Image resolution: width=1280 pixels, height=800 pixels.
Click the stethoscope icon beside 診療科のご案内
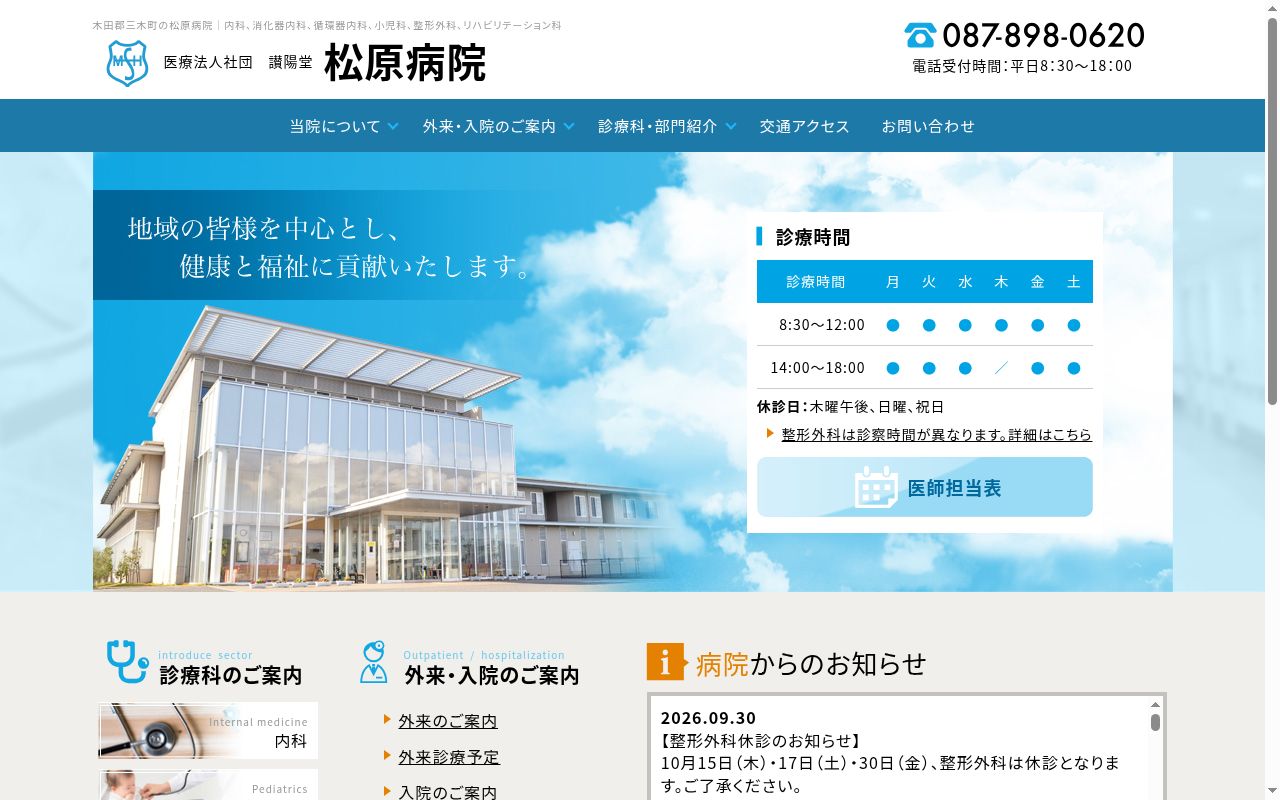127,662
